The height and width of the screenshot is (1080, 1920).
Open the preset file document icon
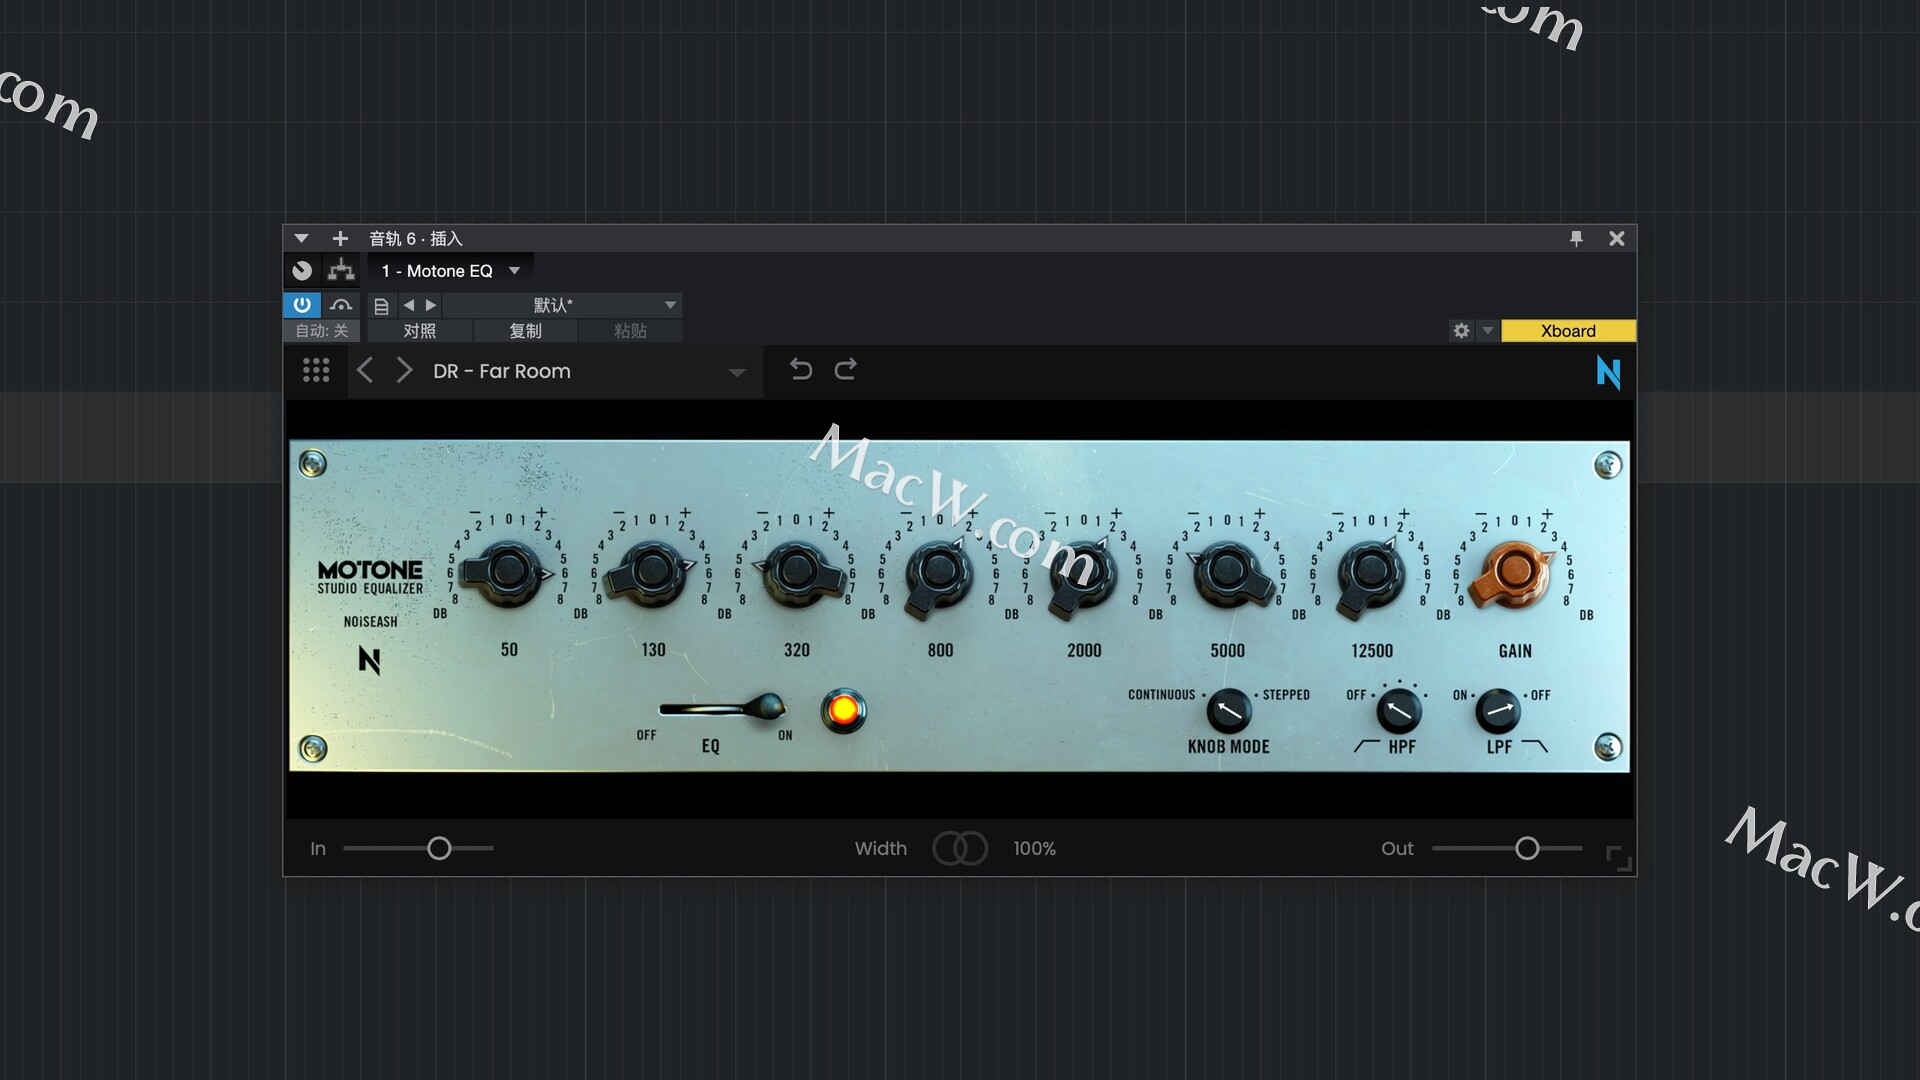[x=381, y=305]
